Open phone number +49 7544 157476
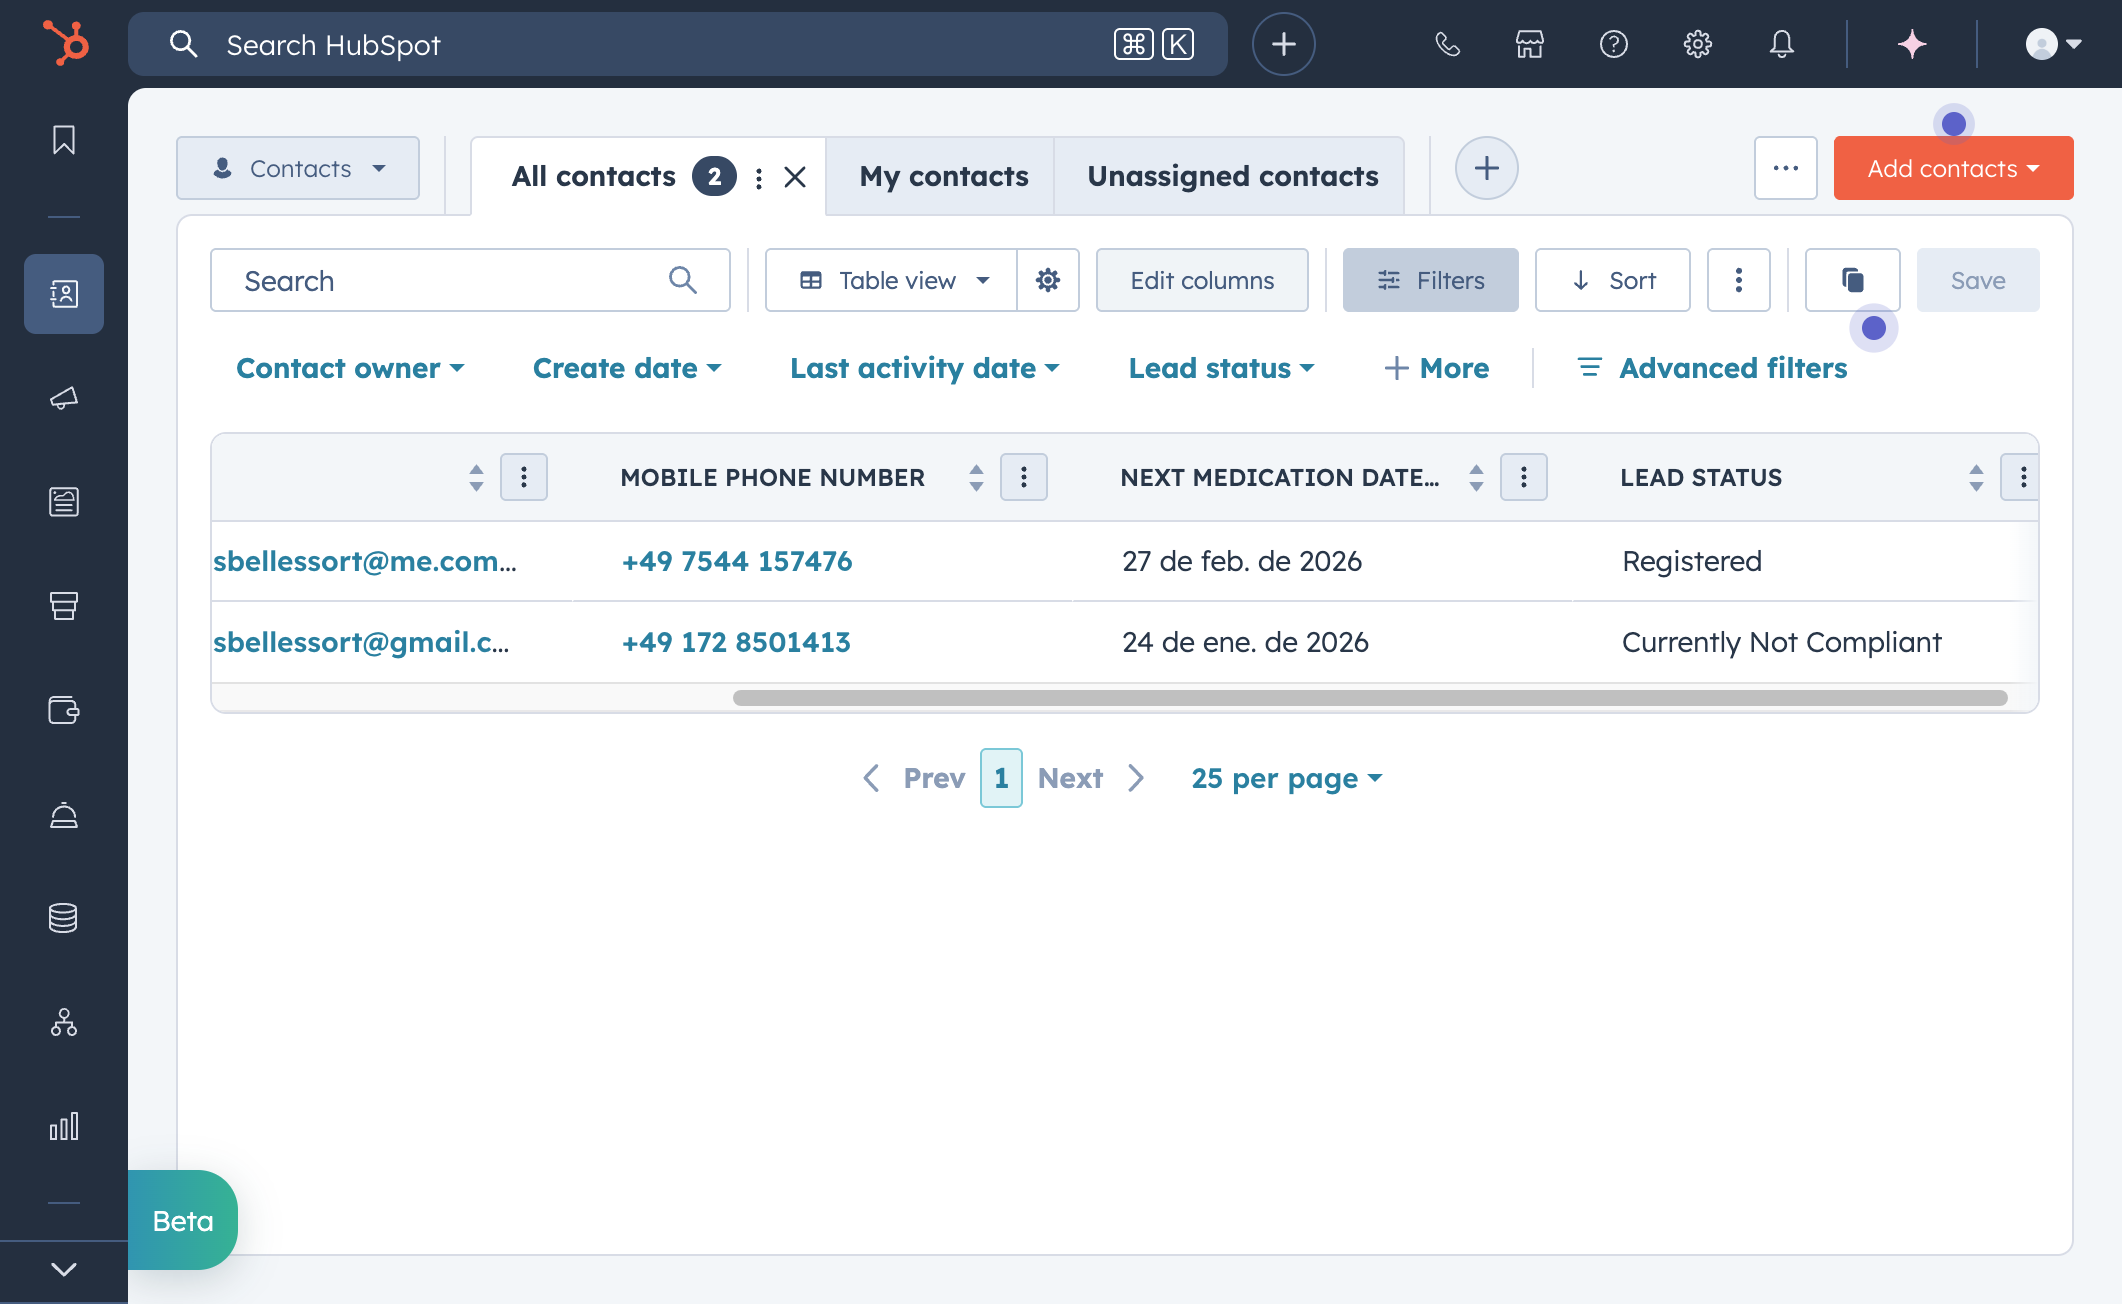2122x1304 pixels. 737,561
